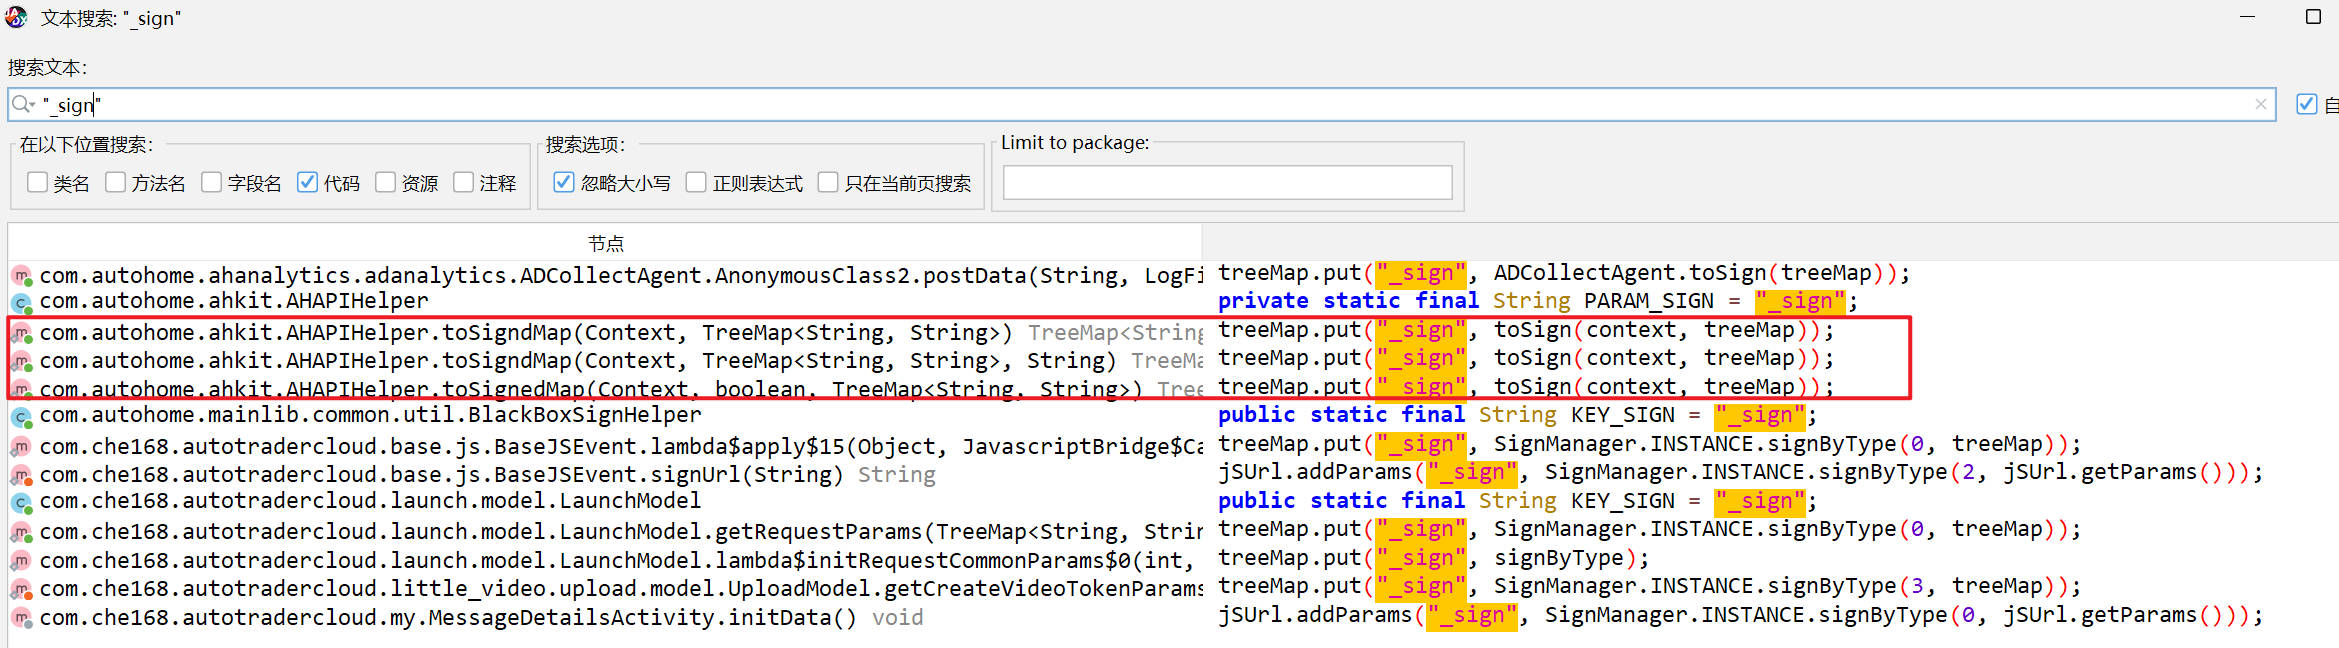Click the method icon for ADCollectAgent postData result
The width and height of the screenshot is (2339, 648).
pyautogui.click(x=21, y=275)
